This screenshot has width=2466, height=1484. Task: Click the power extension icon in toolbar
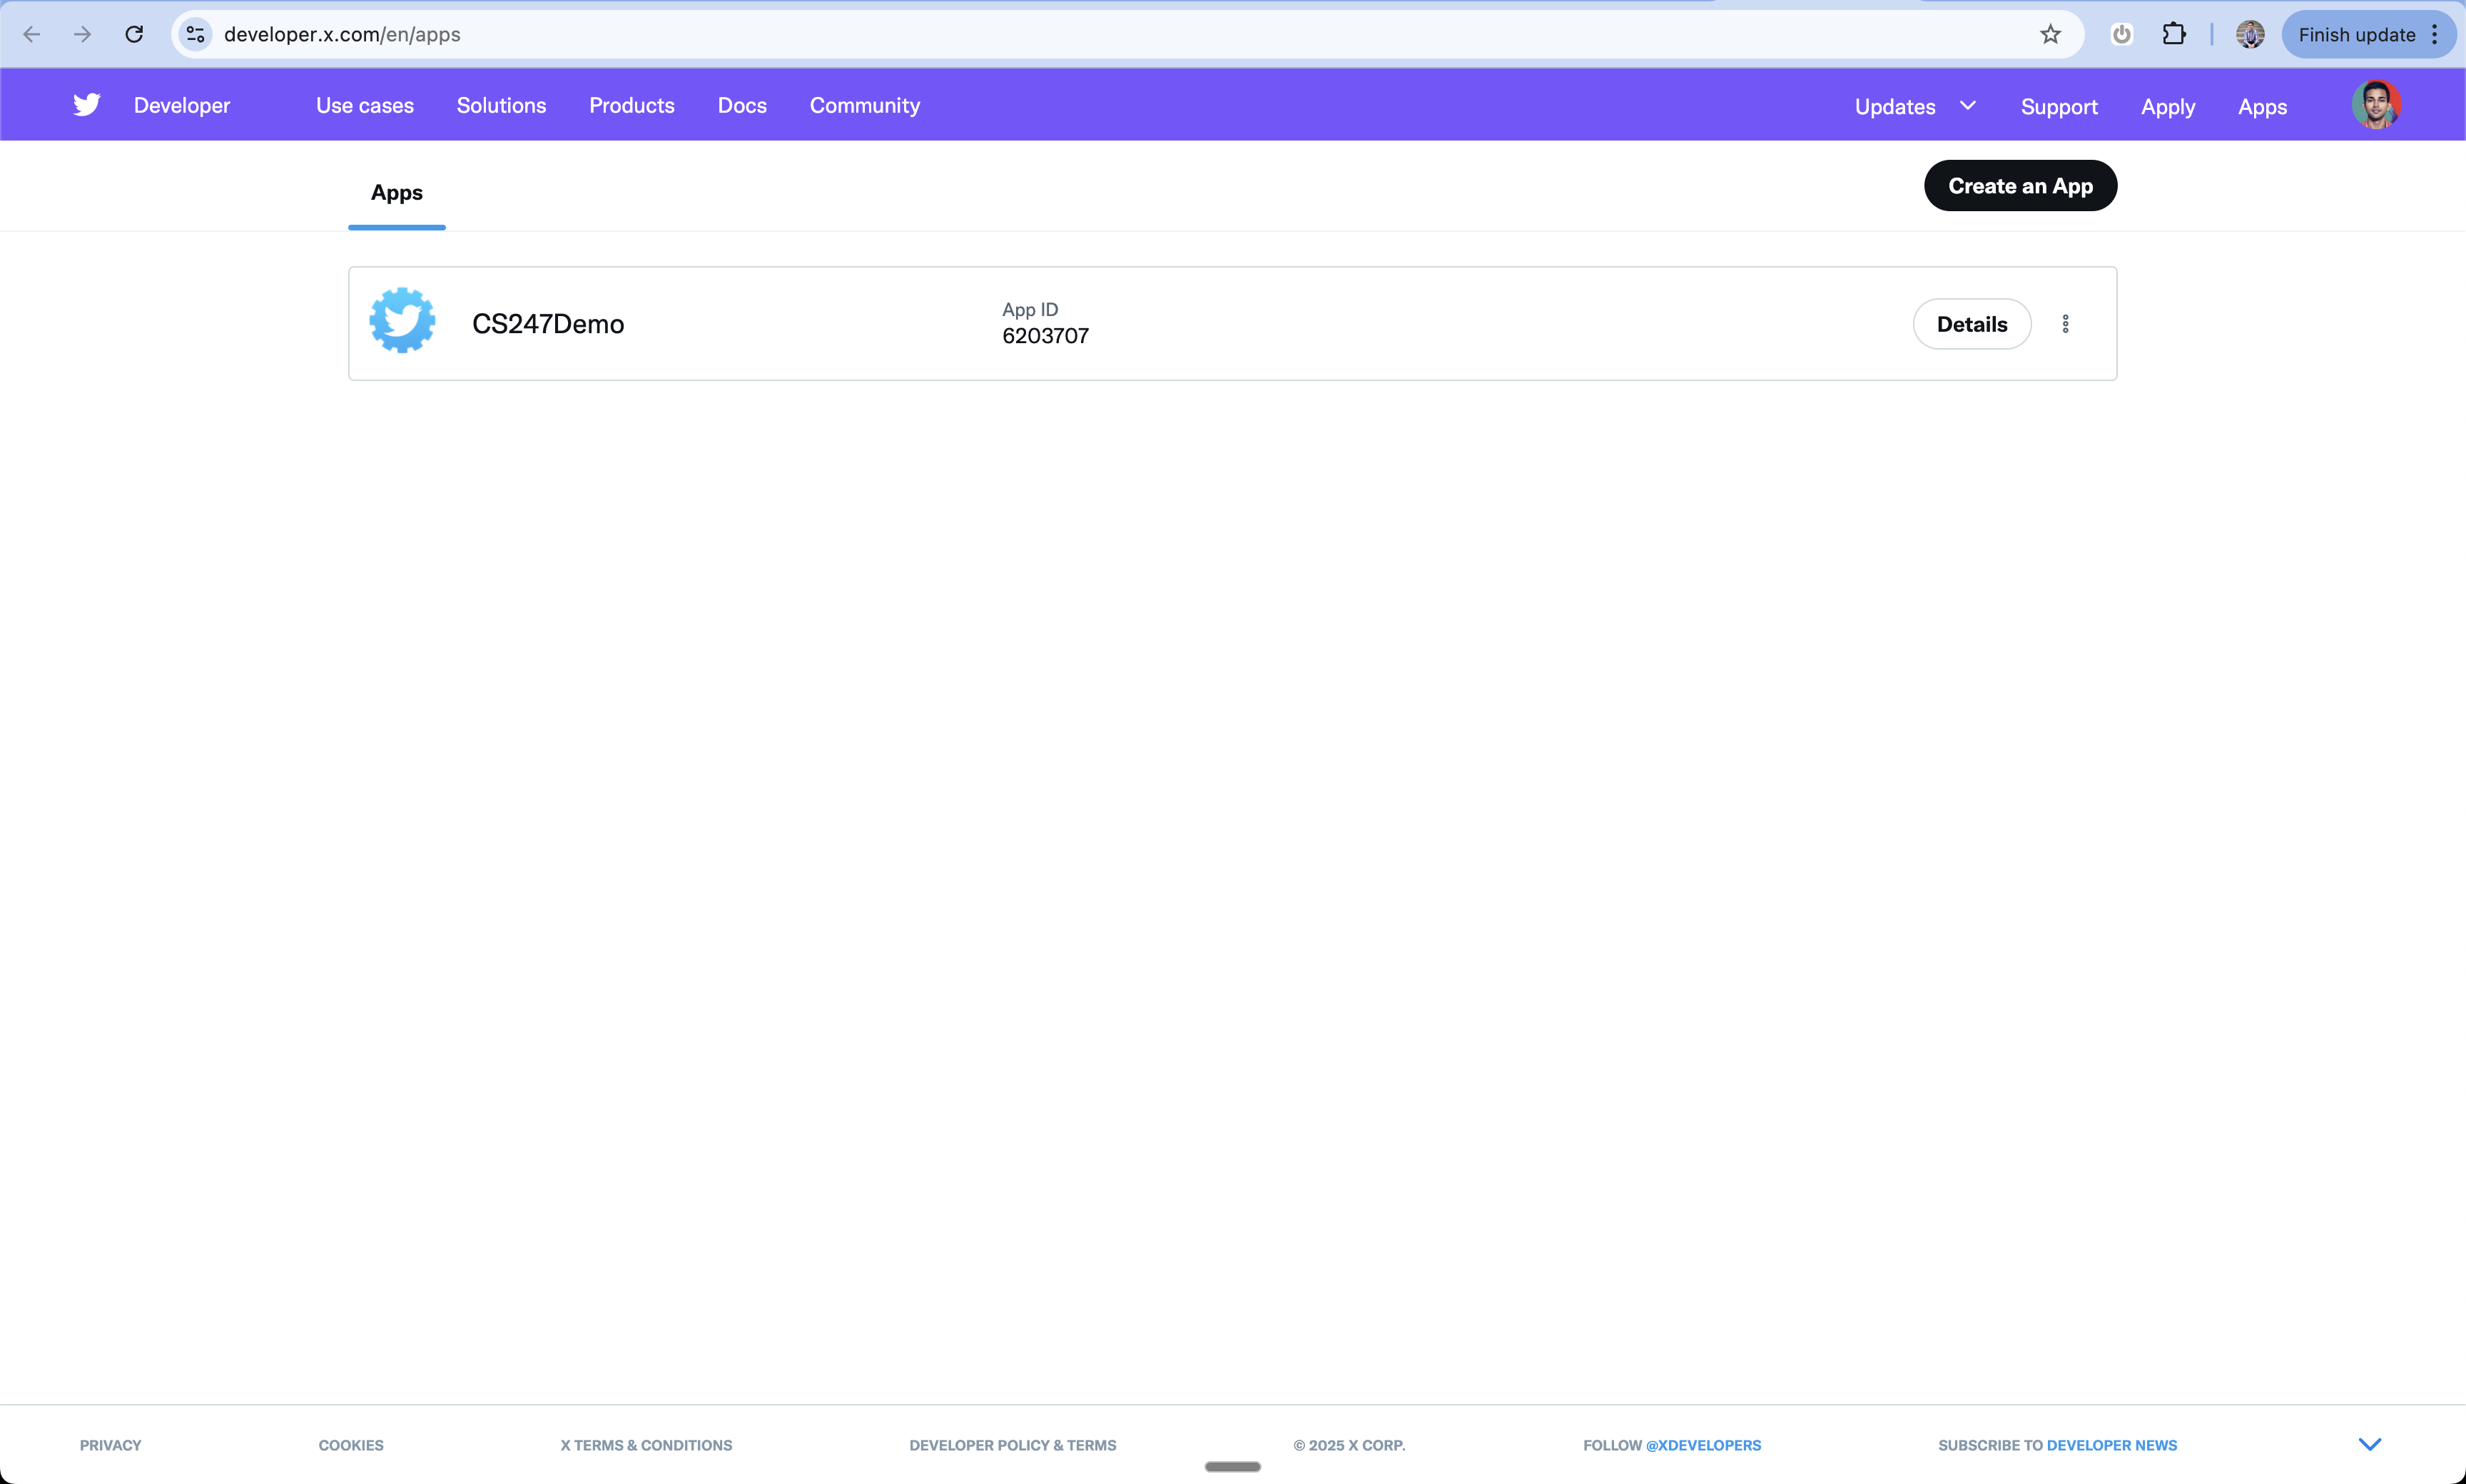point(2121,35)
